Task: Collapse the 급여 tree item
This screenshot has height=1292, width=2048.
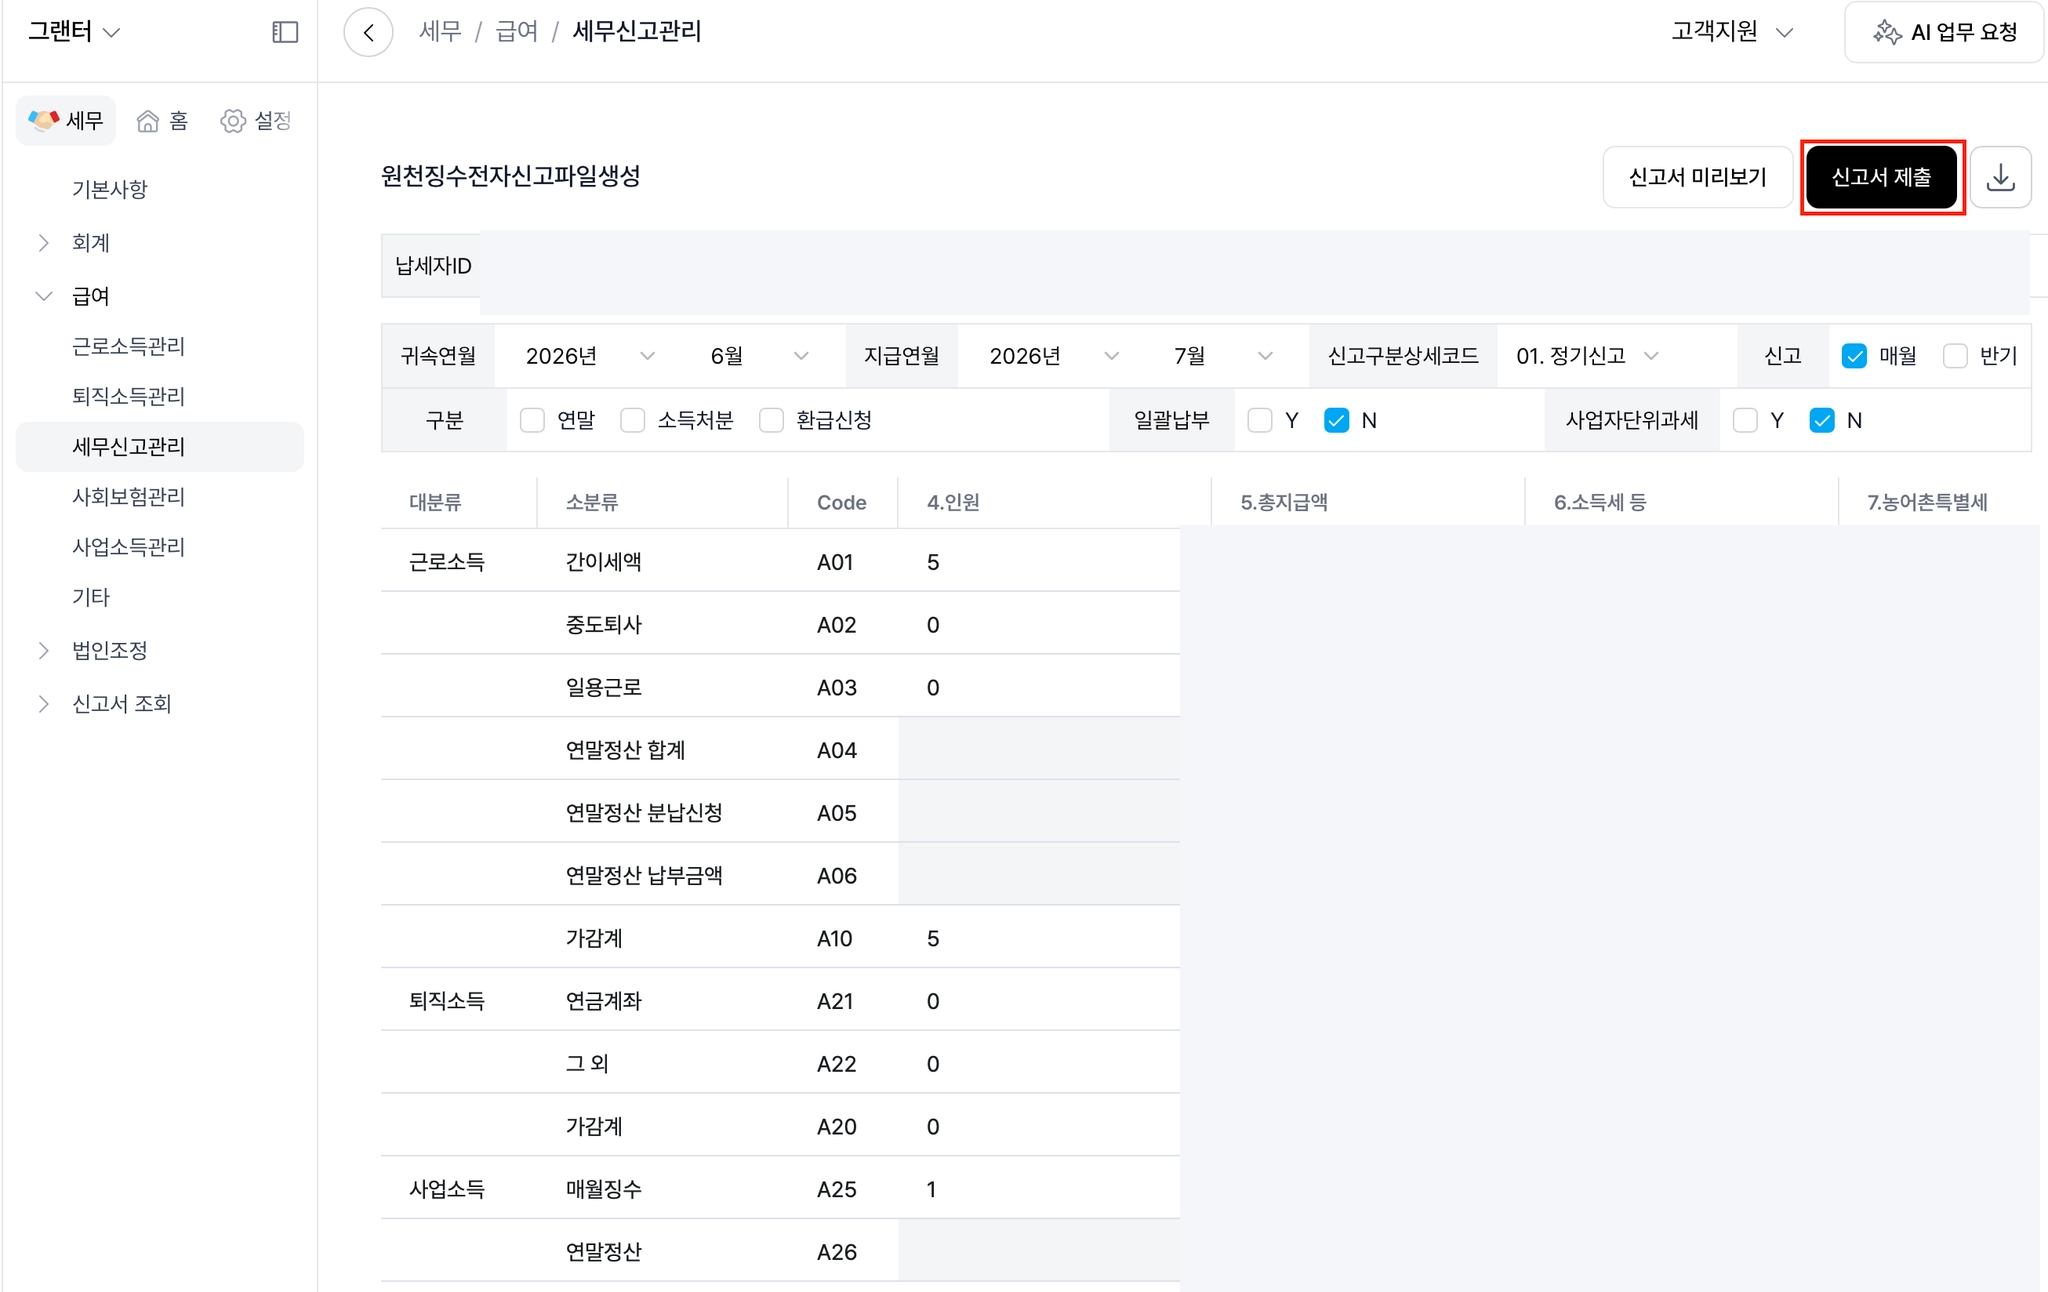Action: coord(44,296)
